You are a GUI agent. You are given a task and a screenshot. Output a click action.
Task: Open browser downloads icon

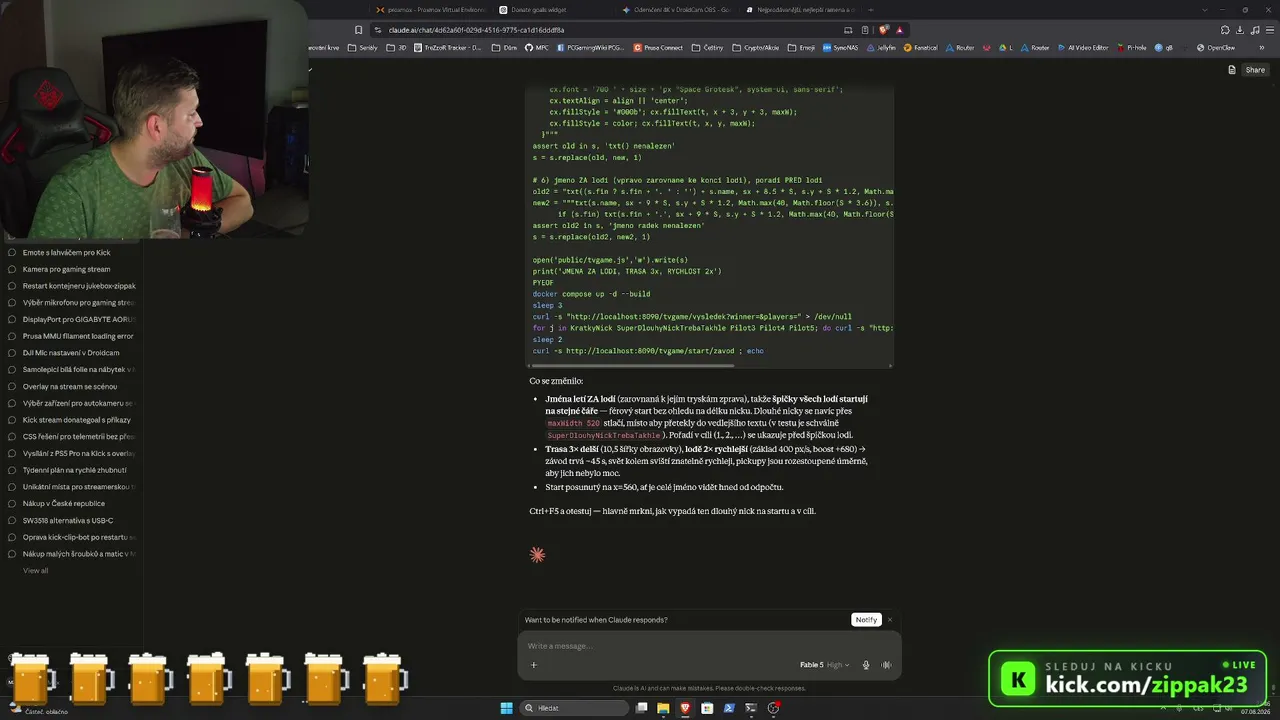point(1240,30)
